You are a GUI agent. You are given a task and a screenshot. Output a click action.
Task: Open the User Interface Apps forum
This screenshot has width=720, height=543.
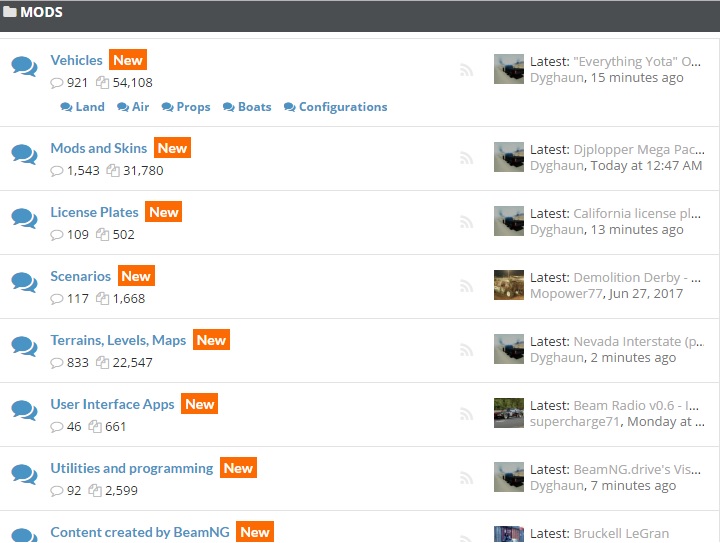[112, 404]
